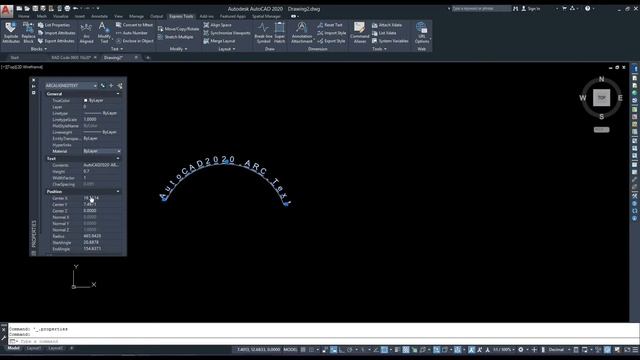Click the TrueColor ByLayer color swatch
The image size is (640, 360).
[x=85, y=100]
